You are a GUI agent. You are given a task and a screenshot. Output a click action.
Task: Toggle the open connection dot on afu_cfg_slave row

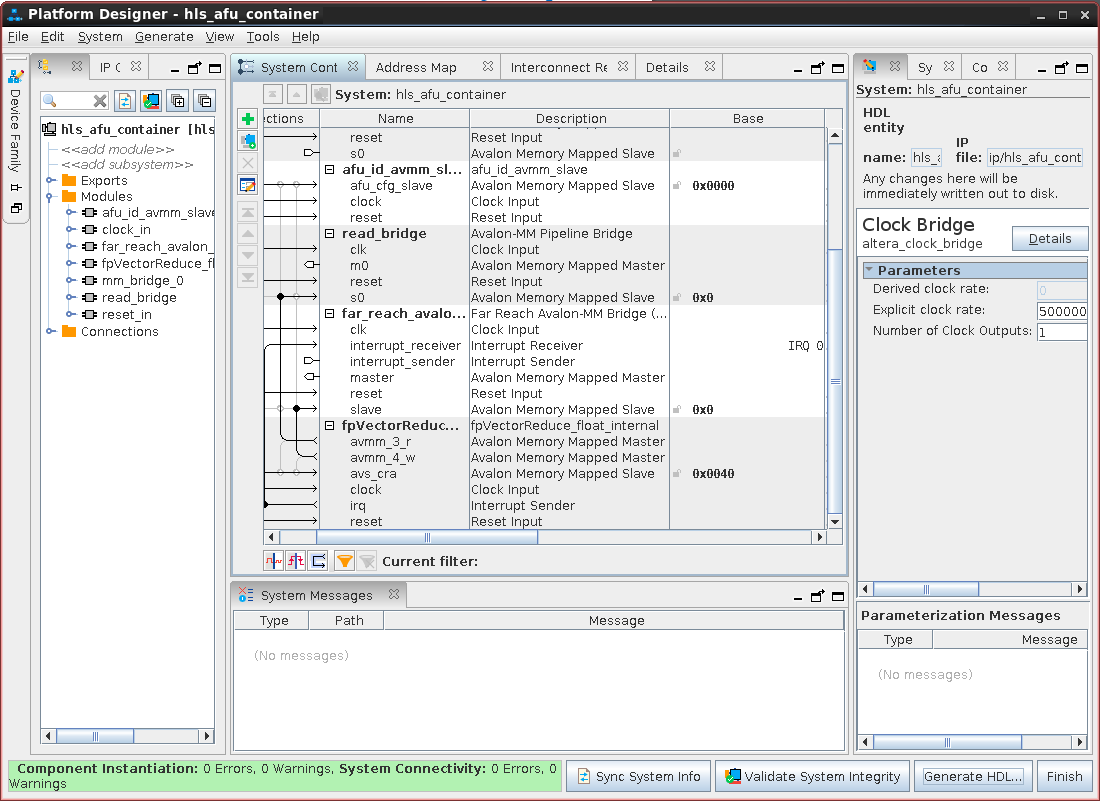click(x=281, y=185)
